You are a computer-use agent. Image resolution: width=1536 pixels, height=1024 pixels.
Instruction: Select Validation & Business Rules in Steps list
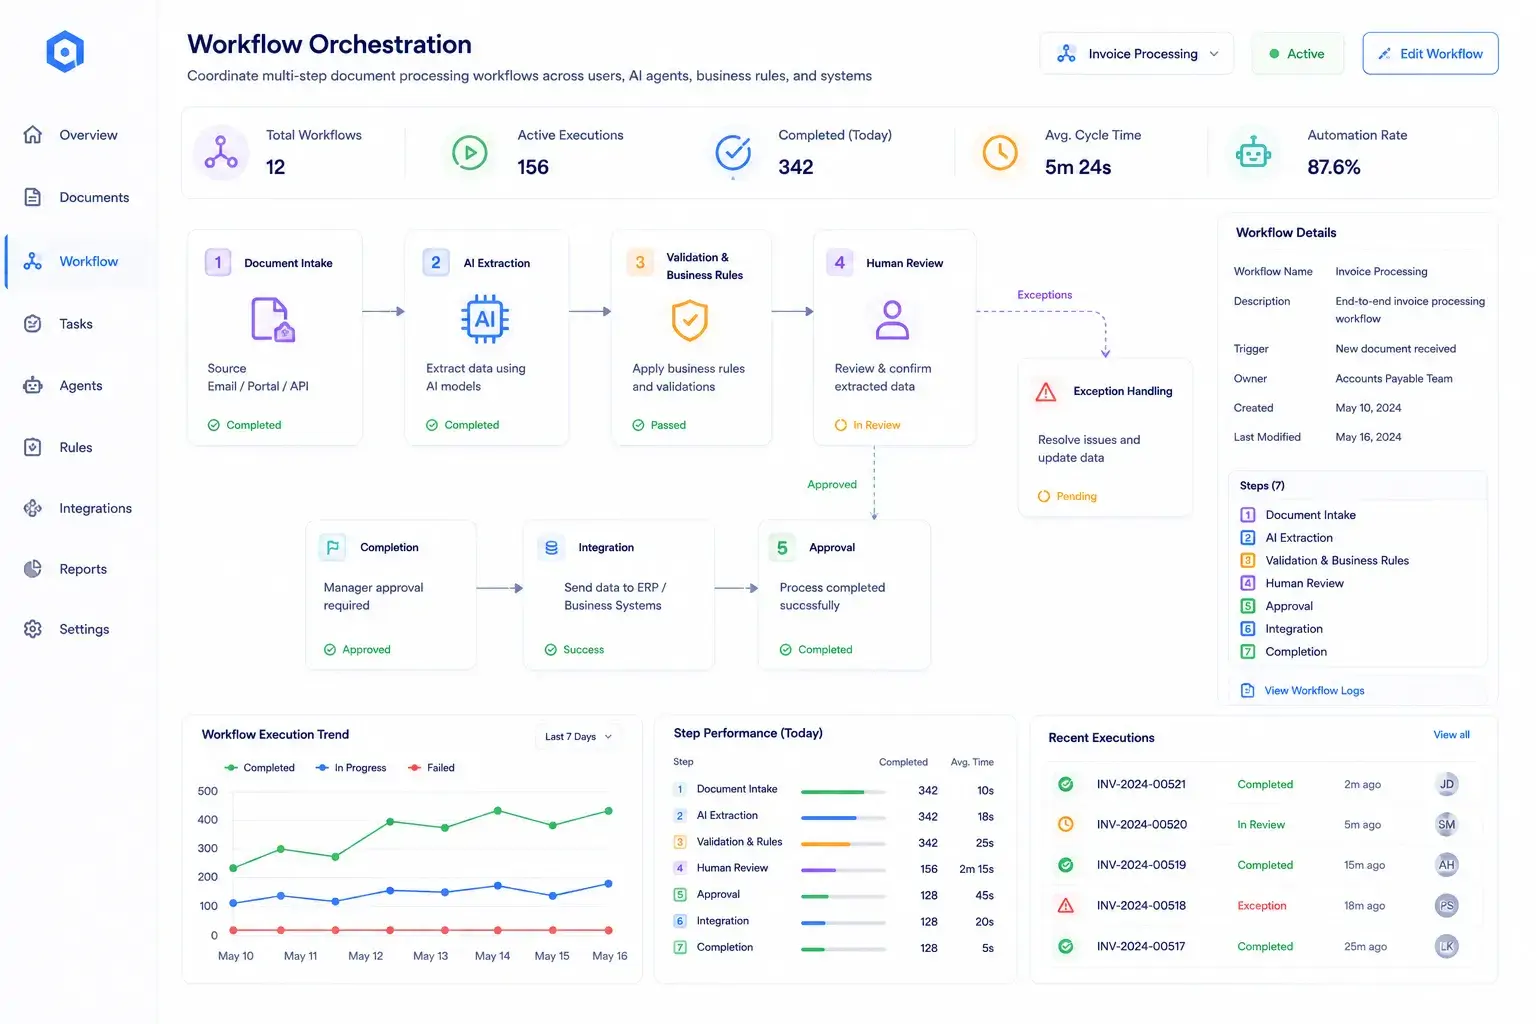point(1325,561)
